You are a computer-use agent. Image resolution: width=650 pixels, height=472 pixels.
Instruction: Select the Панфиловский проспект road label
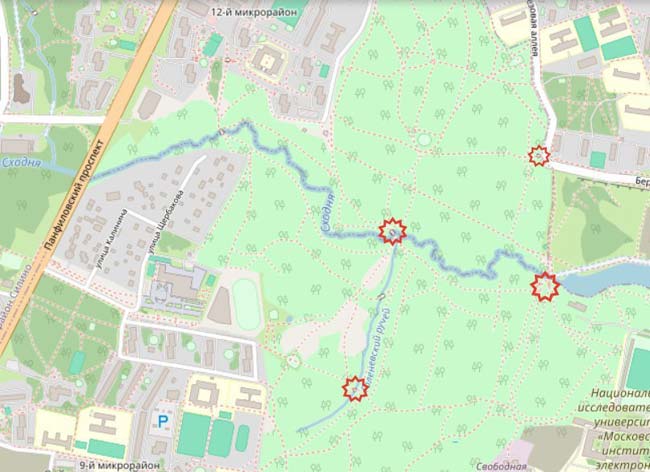pos(74,196)
